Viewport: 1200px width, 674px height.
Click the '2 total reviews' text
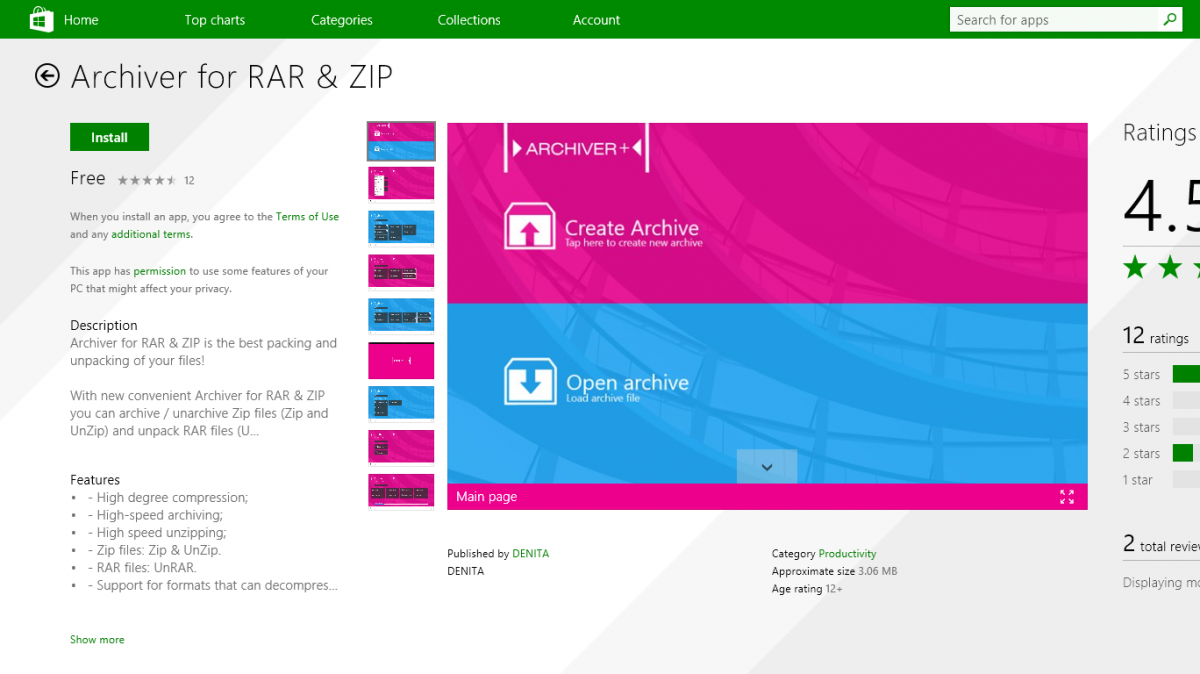pos(1161,545)
